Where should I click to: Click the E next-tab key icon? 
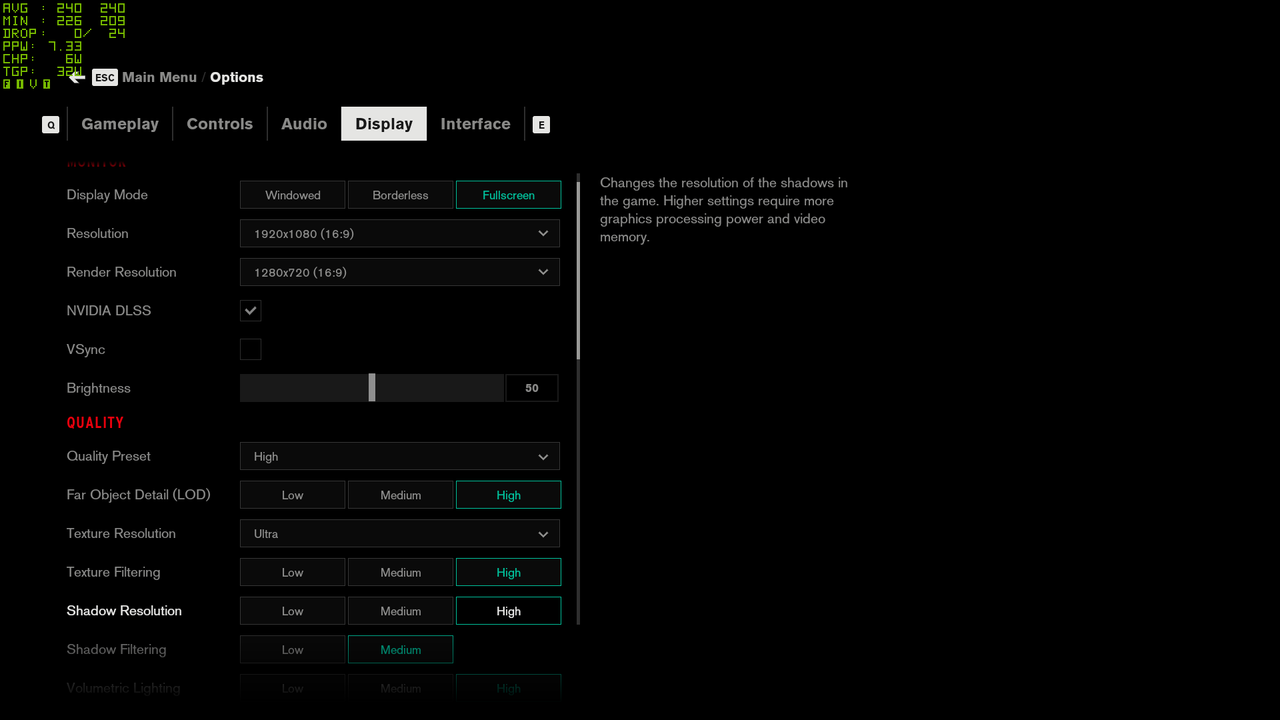pyautogui.click(x=541, y=125)
